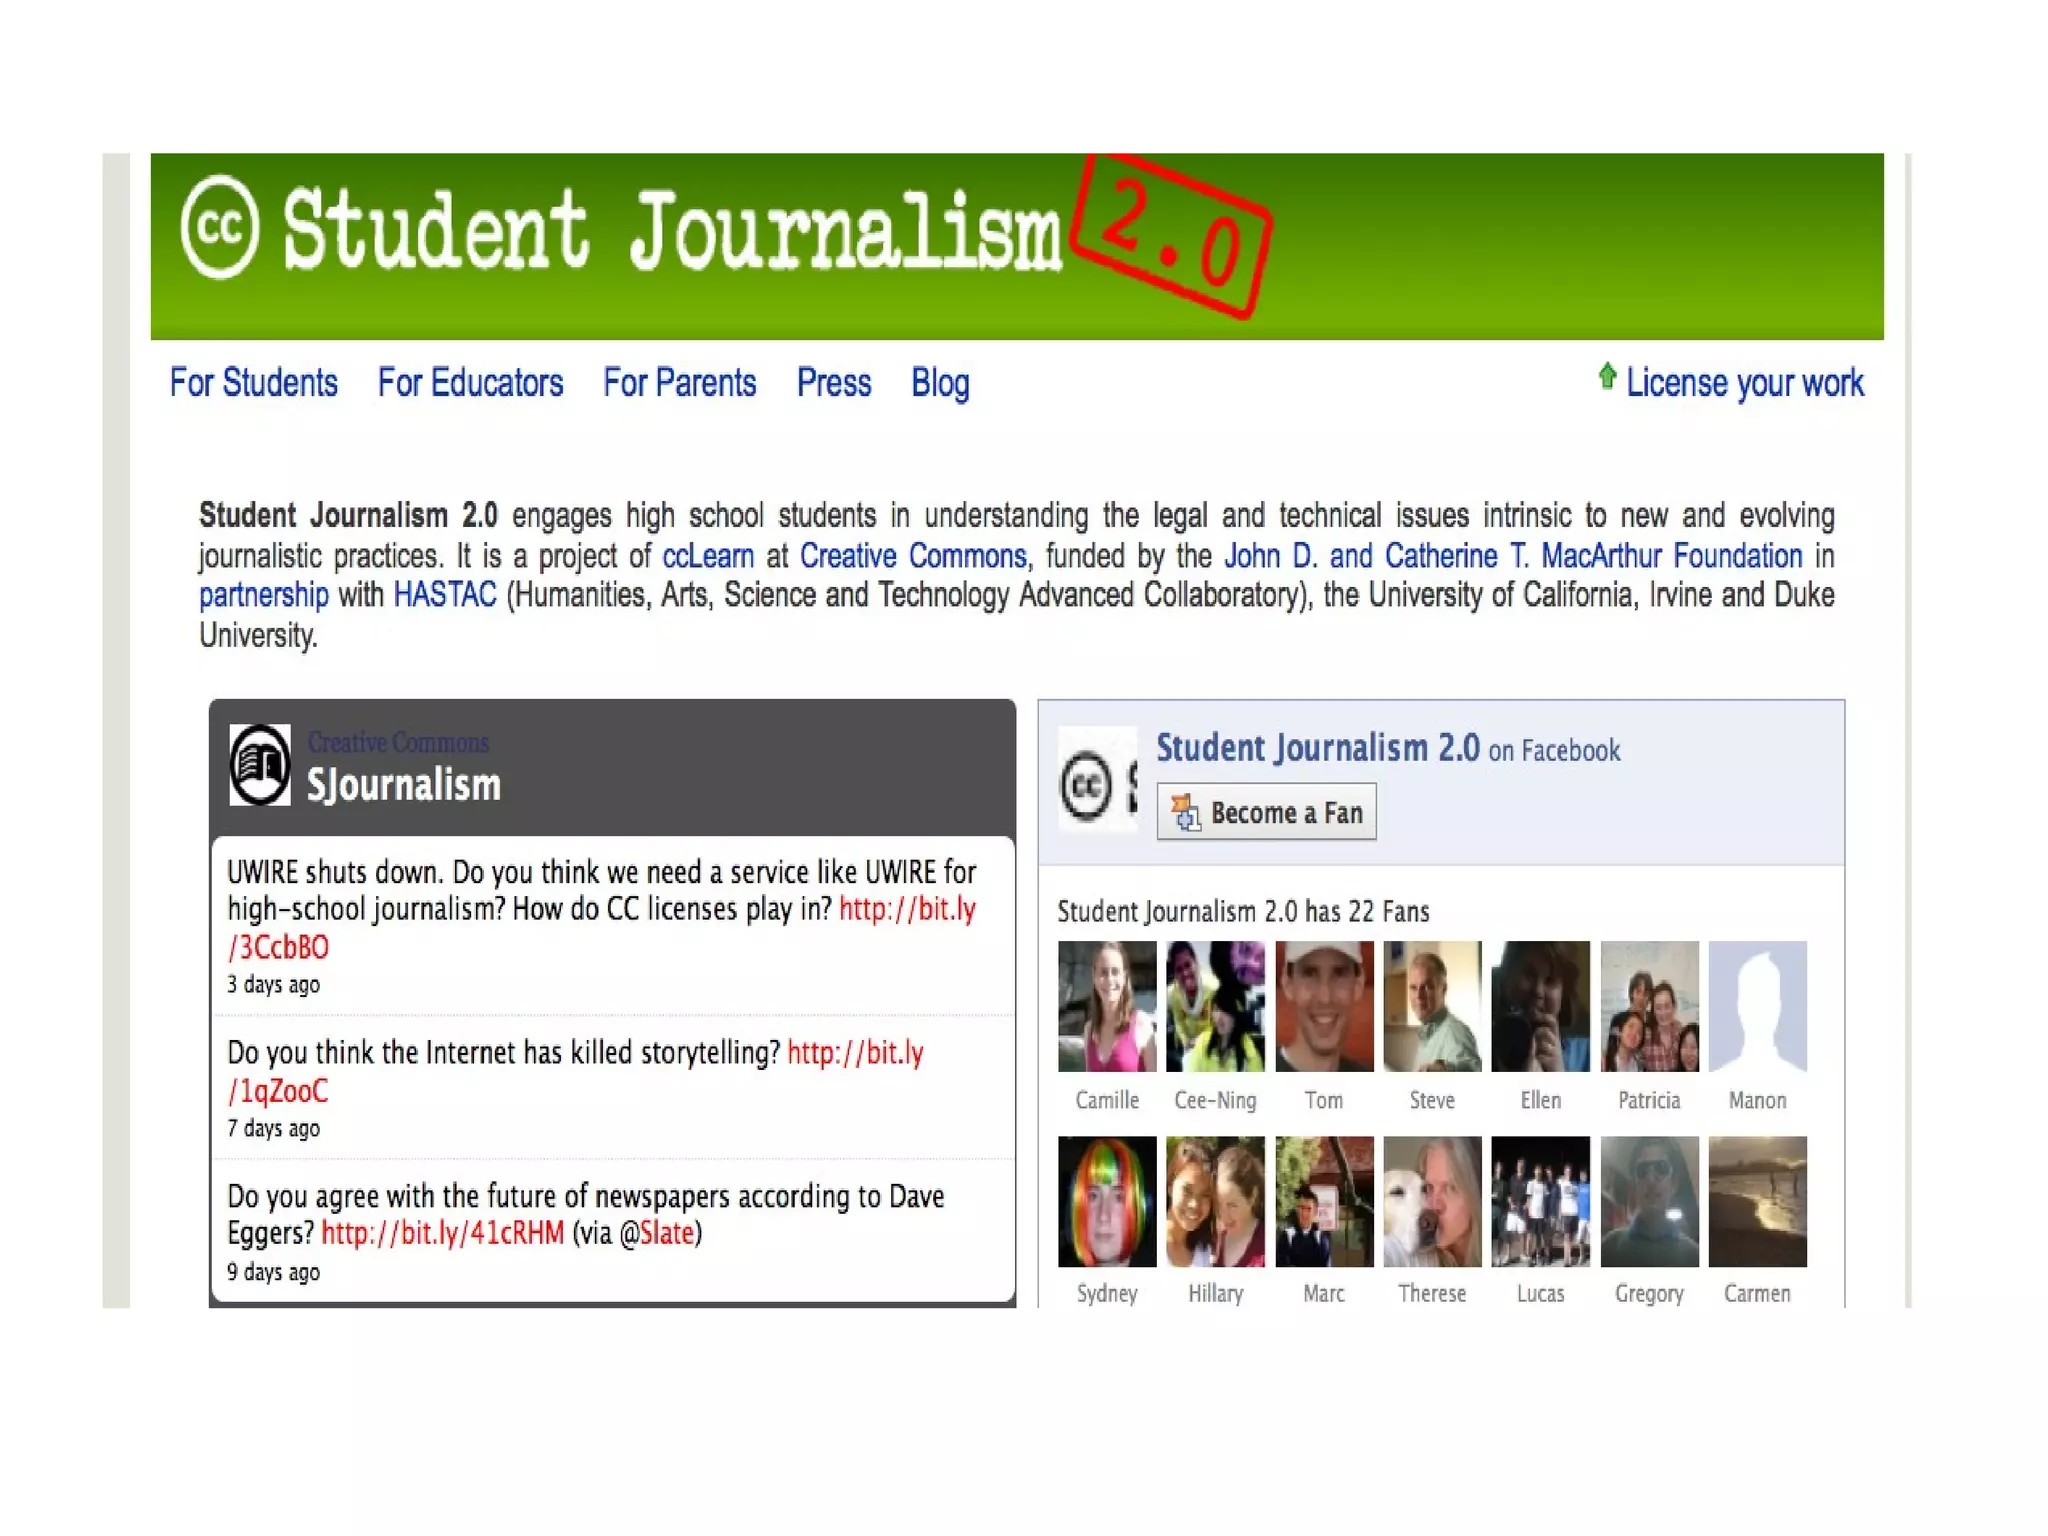Open the For Students menu item
Image resolution: width=2048 pixels, height=1536 pixels.
254,383
